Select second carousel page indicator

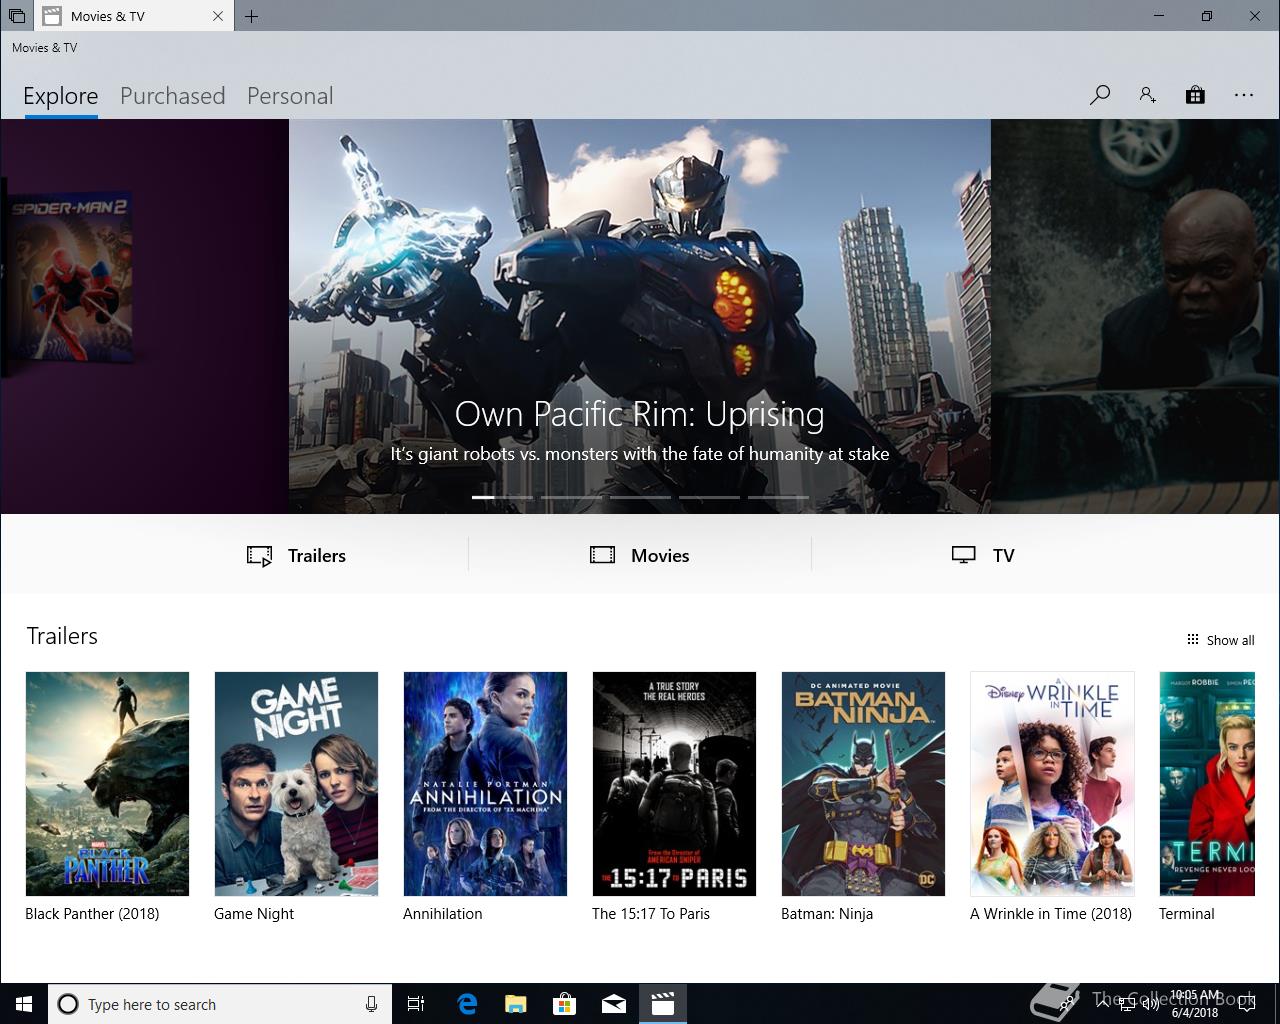[571, 497]
